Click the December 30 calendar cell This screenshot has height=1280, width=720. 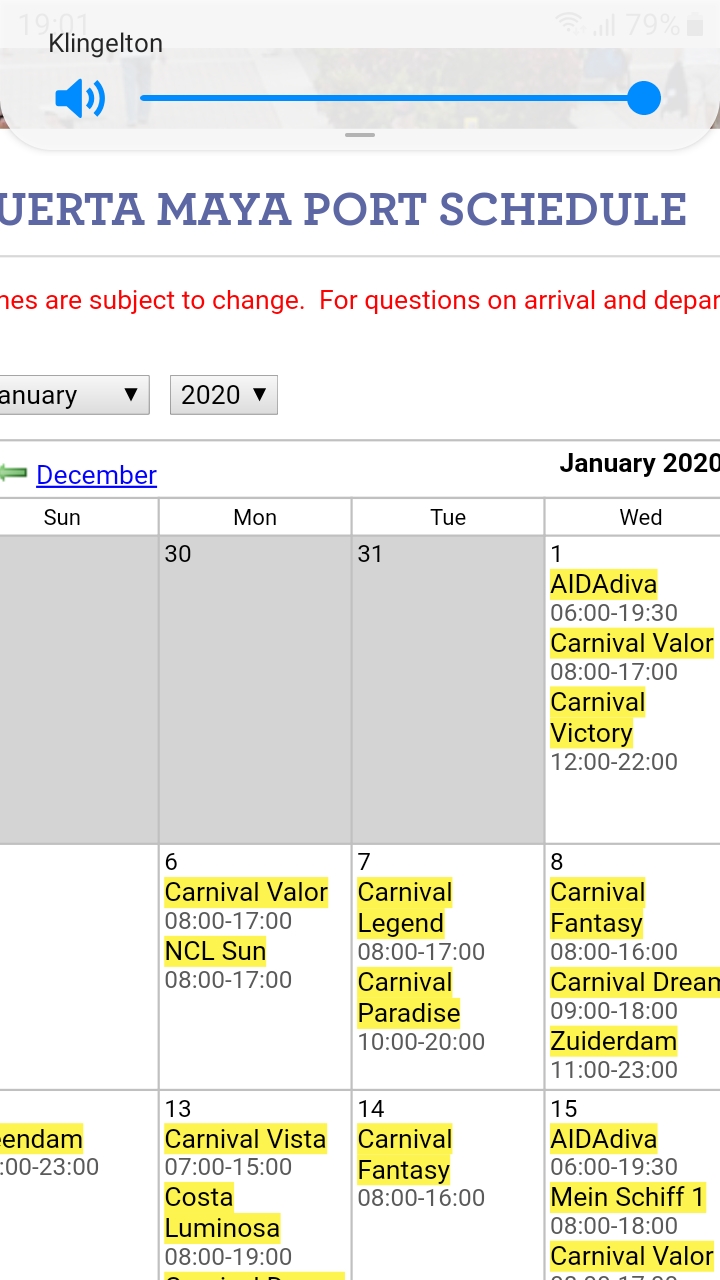coord(255,690)
